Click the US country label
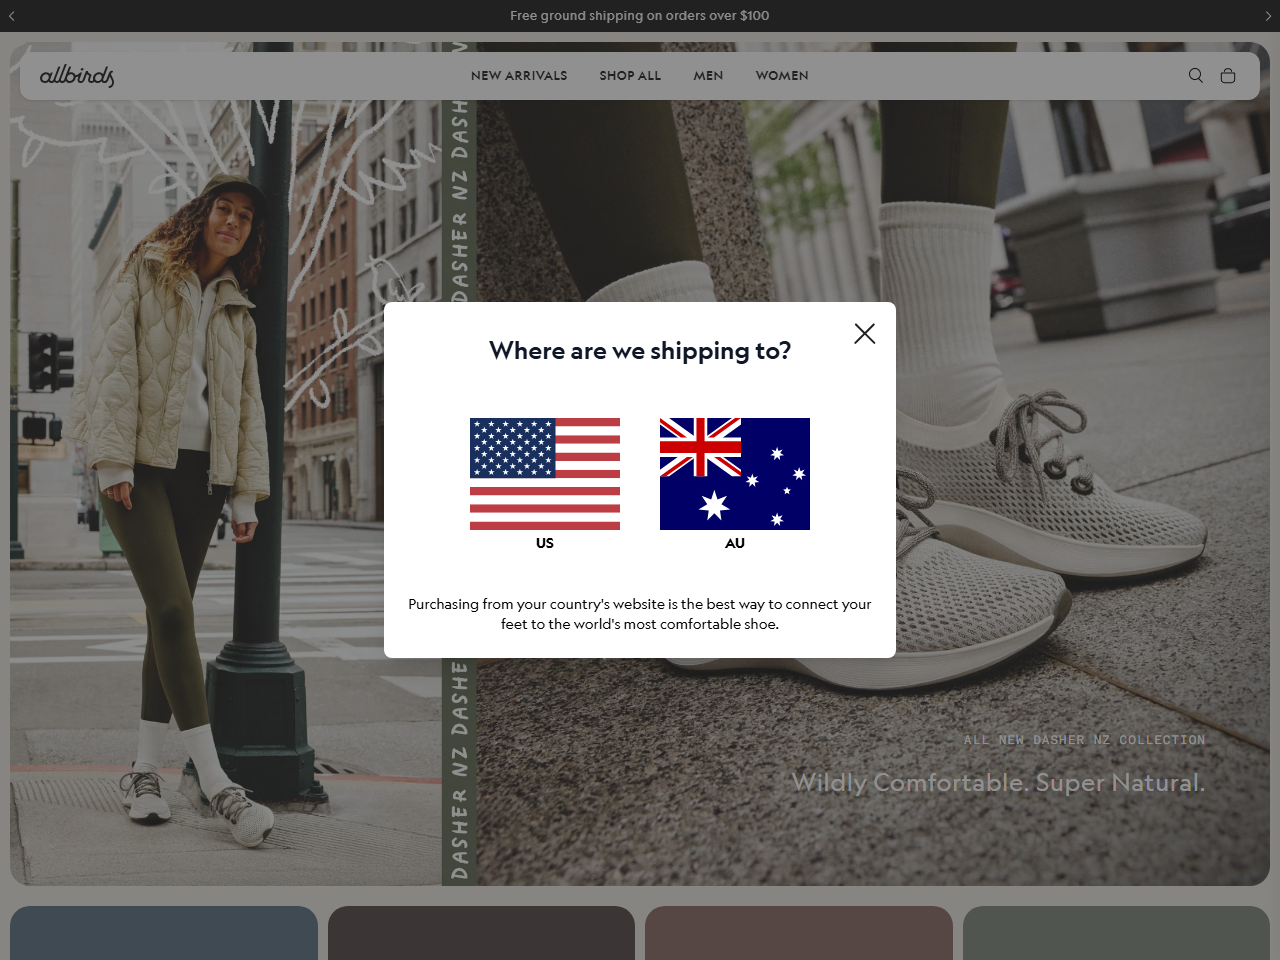This screenshot has height=960, width=1280. (x=545, y=543)
